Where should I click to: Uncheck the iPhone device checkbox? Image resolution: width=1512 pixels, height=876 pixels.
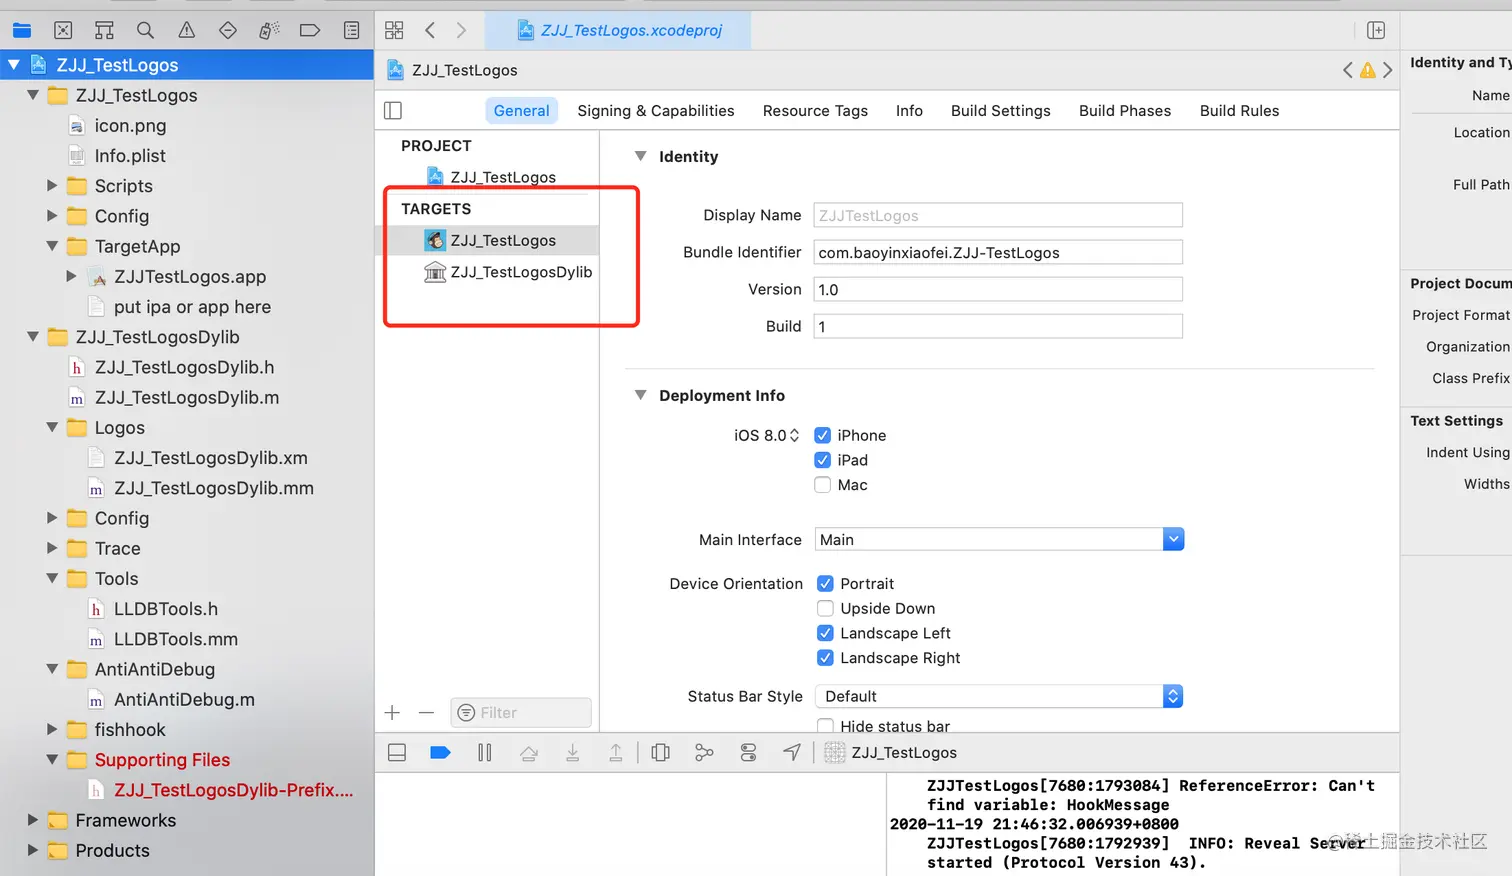[x=822, y=435]
